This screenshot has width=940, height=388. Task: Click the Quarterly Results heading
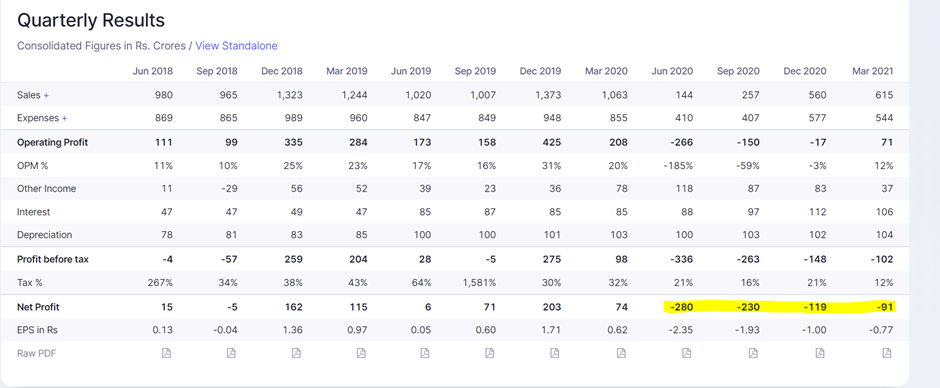point(91,20)
